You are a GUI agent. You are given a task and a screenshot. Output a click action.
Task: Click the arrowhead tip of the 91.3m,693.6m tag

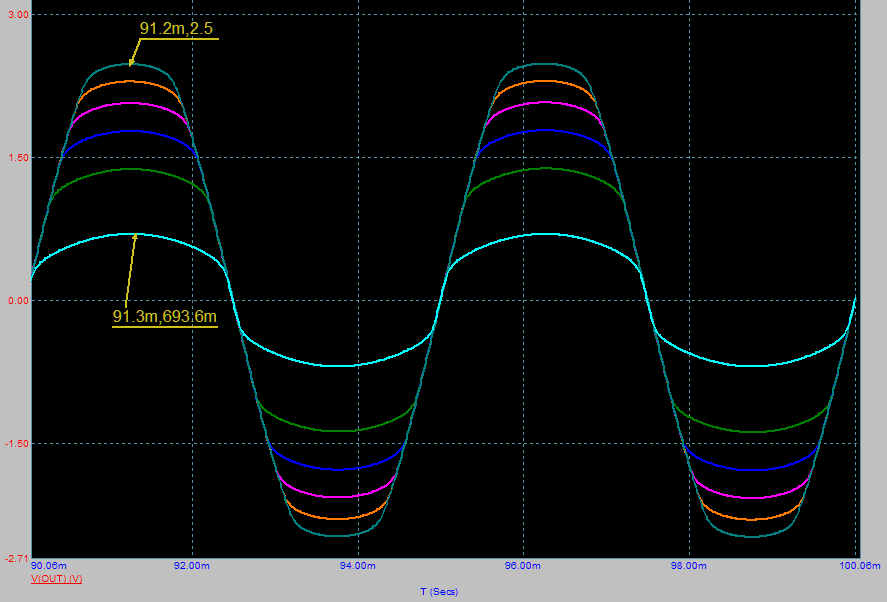[x=135, y=235]
